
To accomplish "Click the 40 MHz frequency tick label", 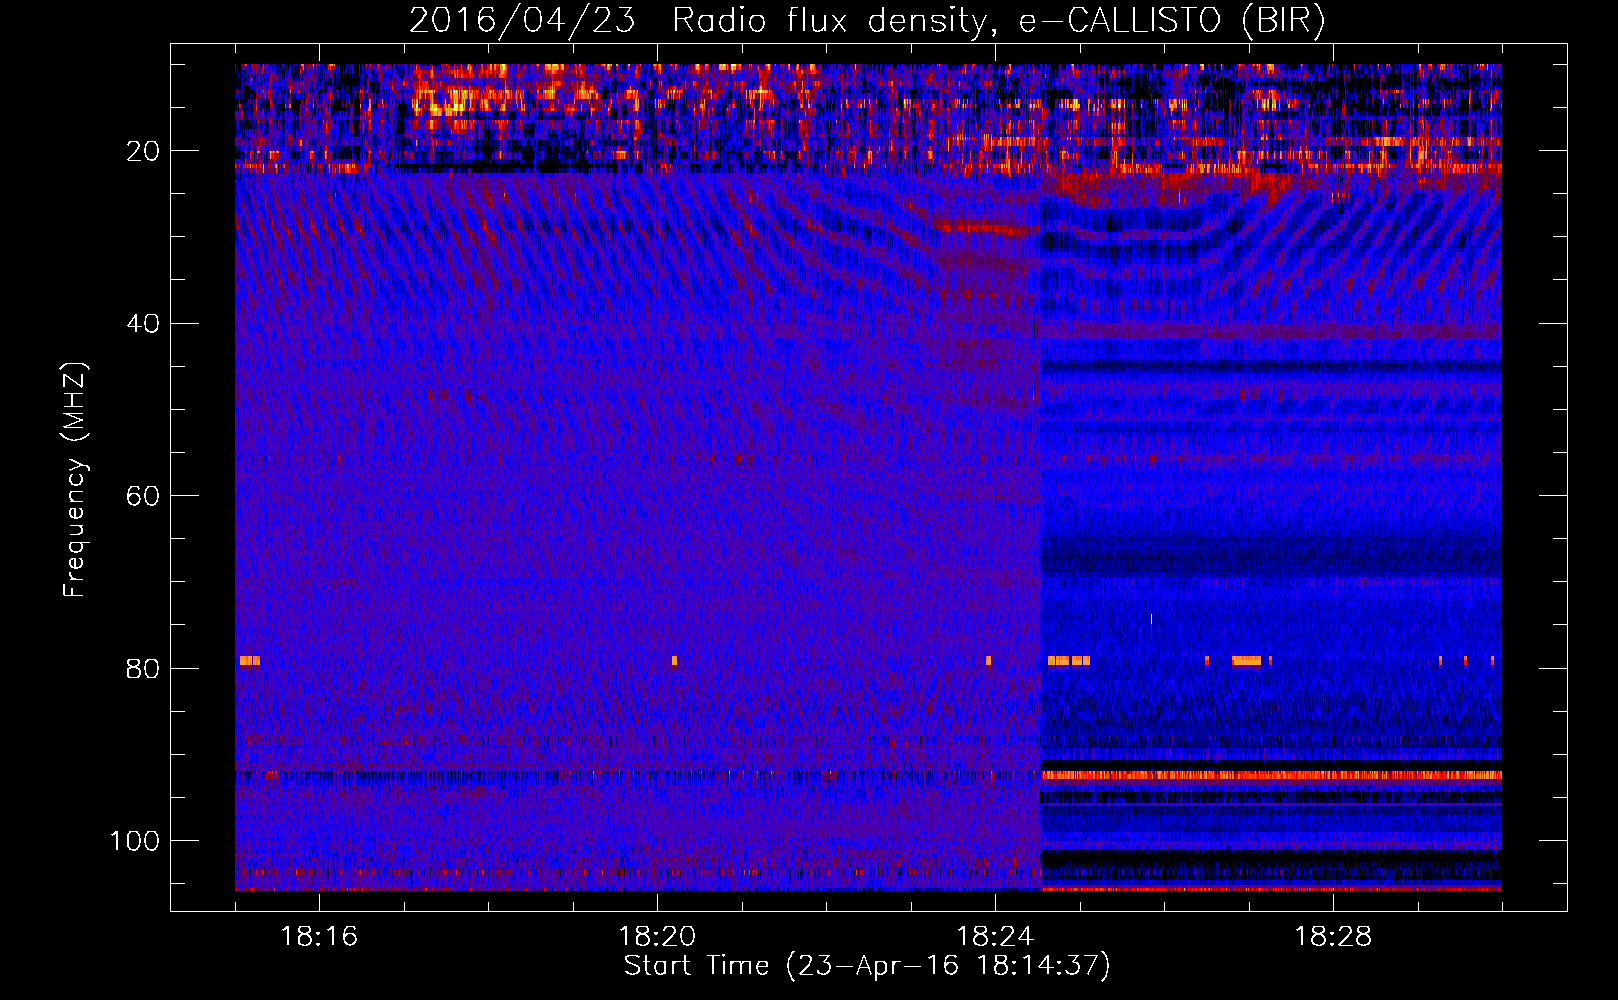I will click(x=143, y=324).
